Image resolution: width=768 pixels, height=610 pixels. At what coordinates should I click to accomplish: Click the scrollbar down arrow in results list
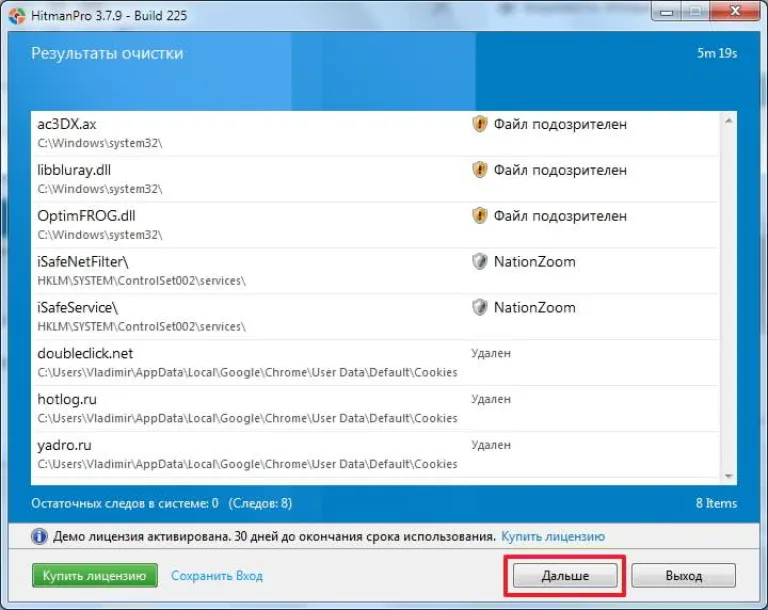(728, 476)
